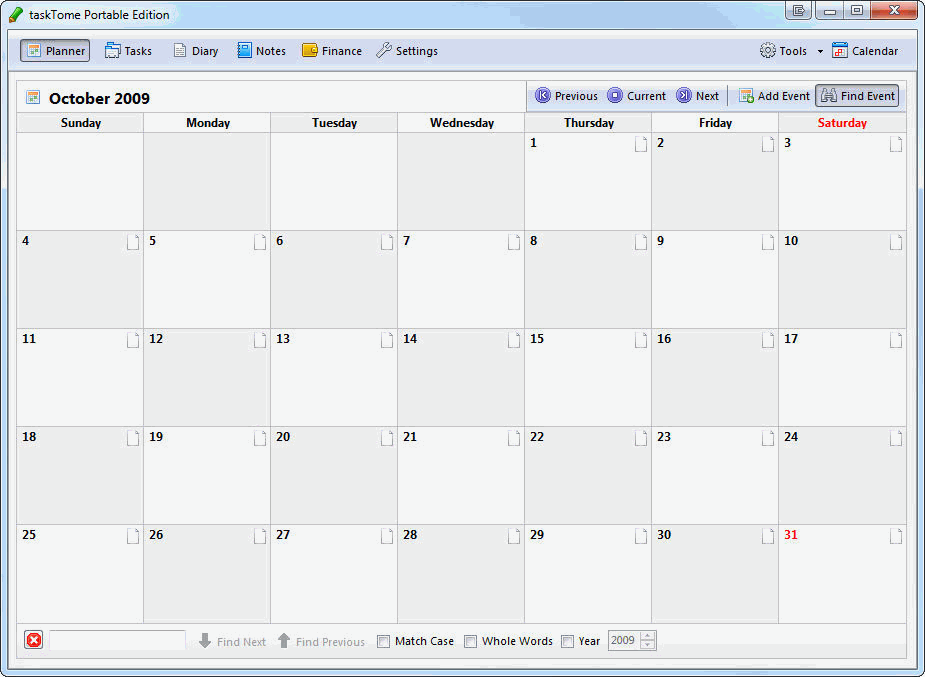The height and width of the screenshot is (677, 925).
Task: Click the Tools gear button
Action: tap(783, 51)
